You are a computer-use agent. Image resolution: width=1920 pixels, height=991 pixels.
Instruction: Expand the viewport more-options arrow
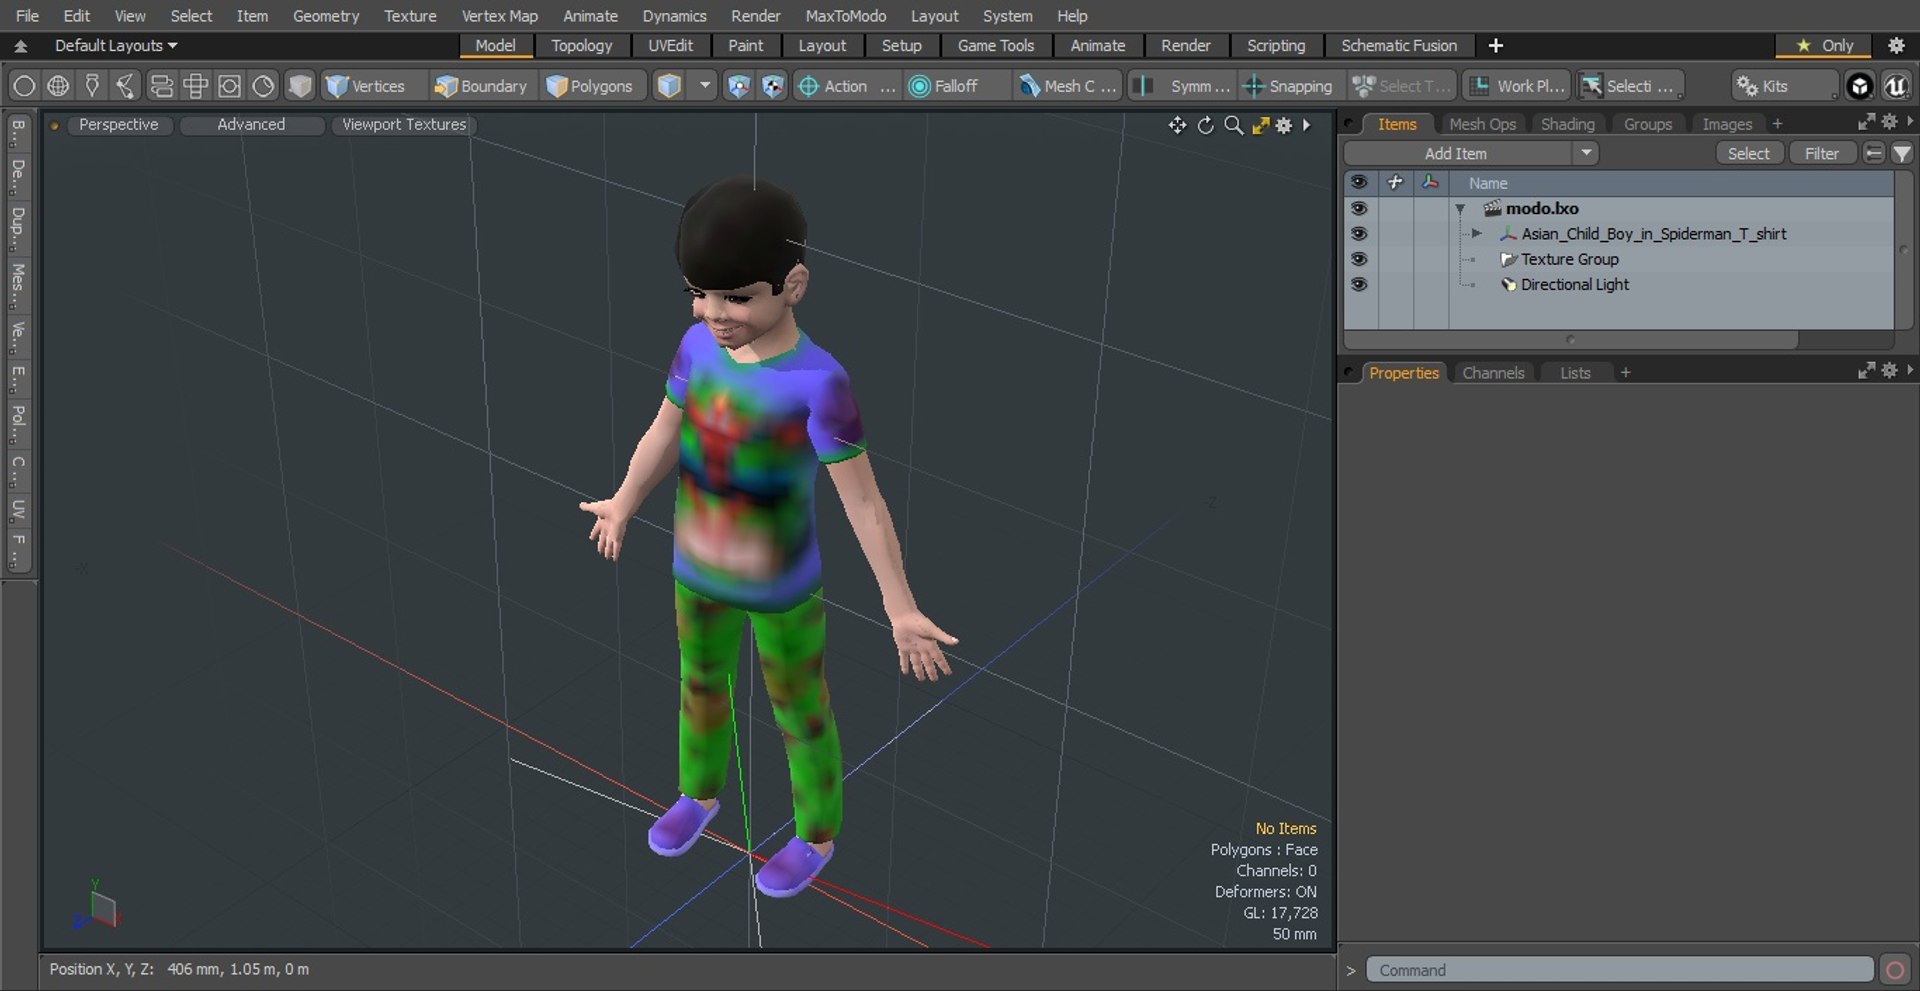point(1307,125)
